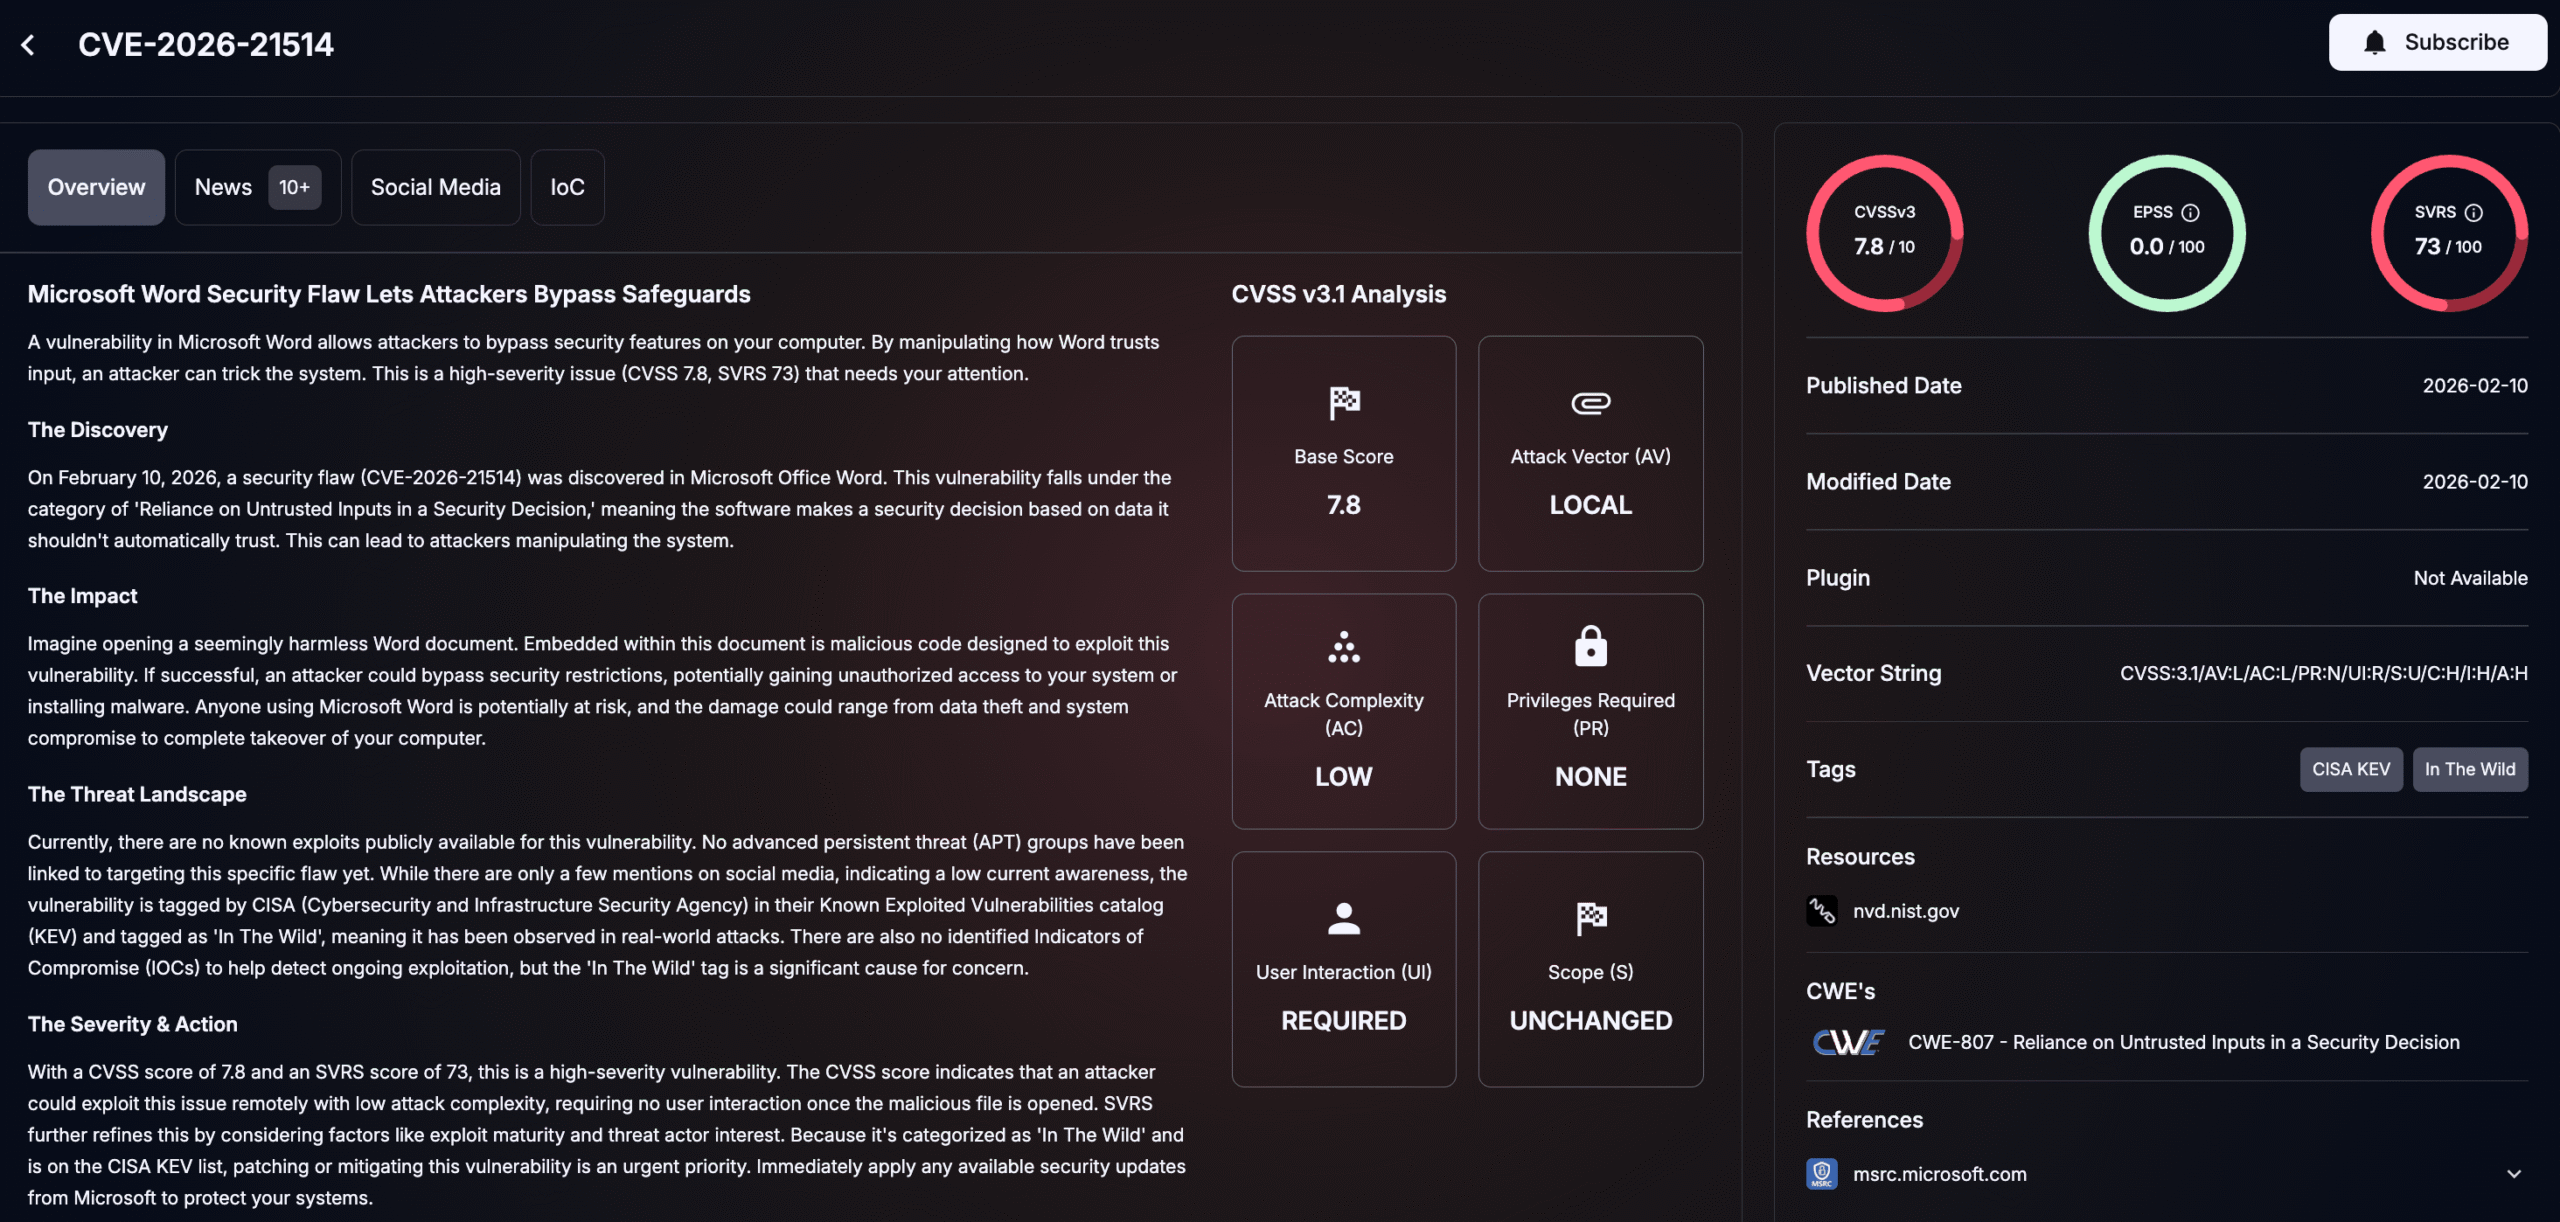This screenshot has height=1222, width=2560.
Task: Click the Attack Complexity dots icon
Action: [1344, 647]
